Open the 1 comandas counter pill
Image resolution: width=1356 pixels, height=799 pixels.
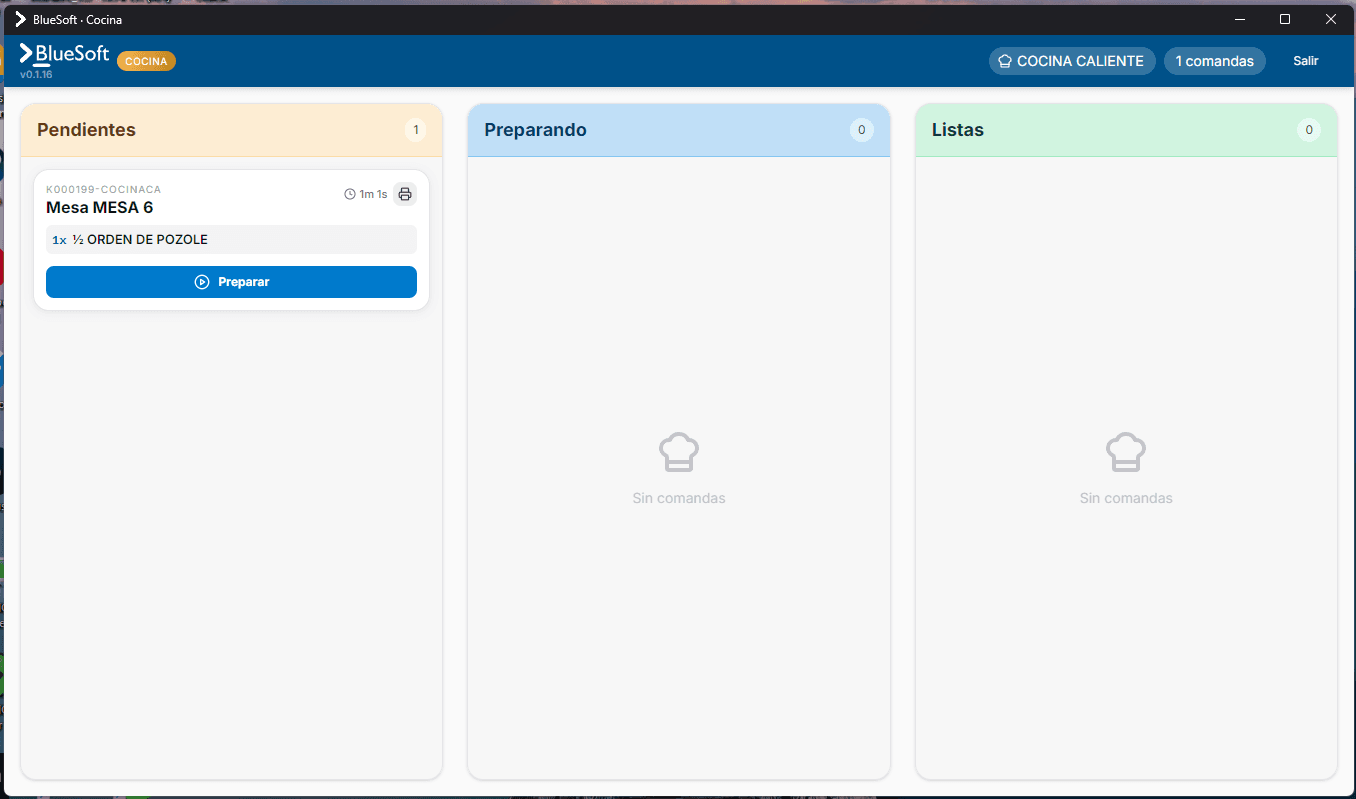(x=1214, y=61)
